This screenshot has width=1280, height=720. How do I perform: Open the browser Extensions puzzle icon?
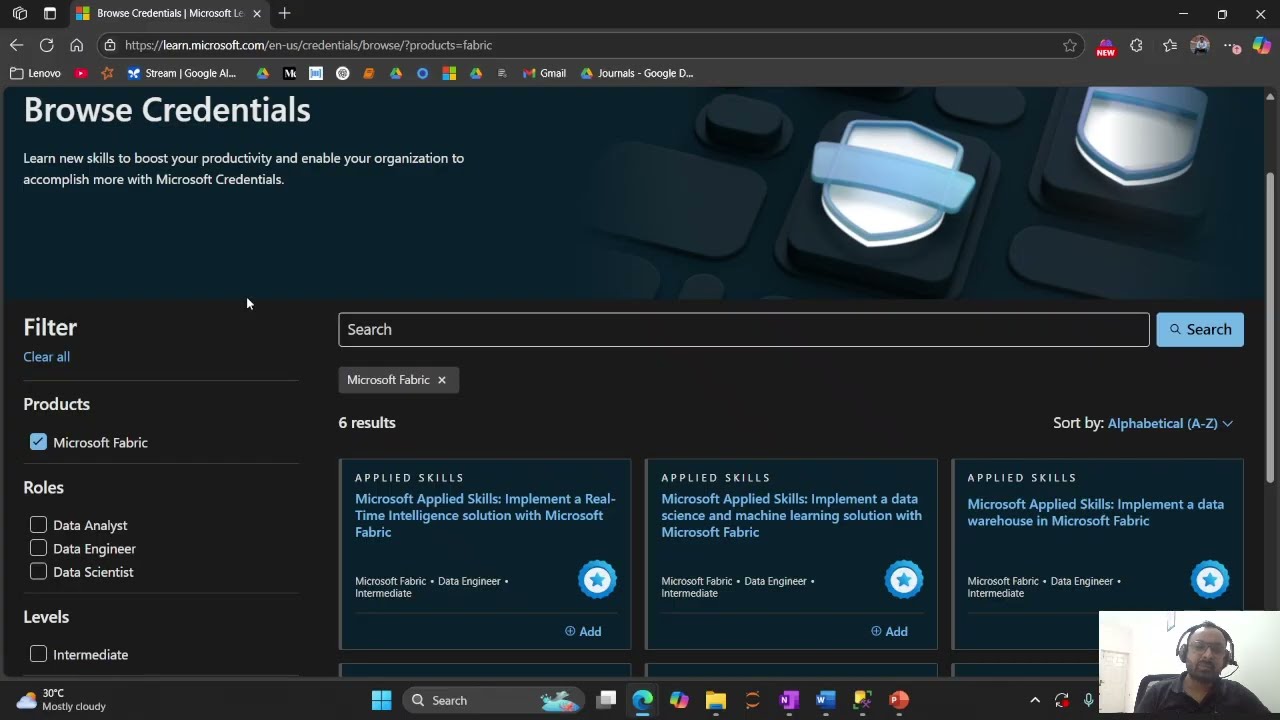(x=1136, y=45)
